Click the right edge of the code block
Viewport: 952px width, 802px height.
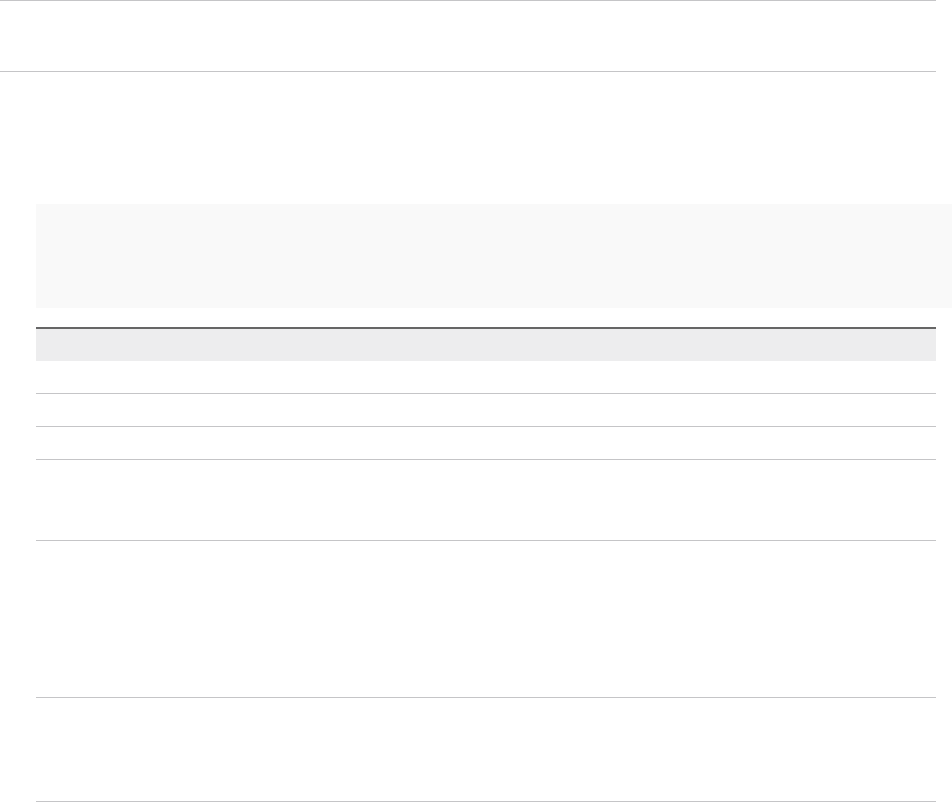pyautogui.click(x=946, y=256)
